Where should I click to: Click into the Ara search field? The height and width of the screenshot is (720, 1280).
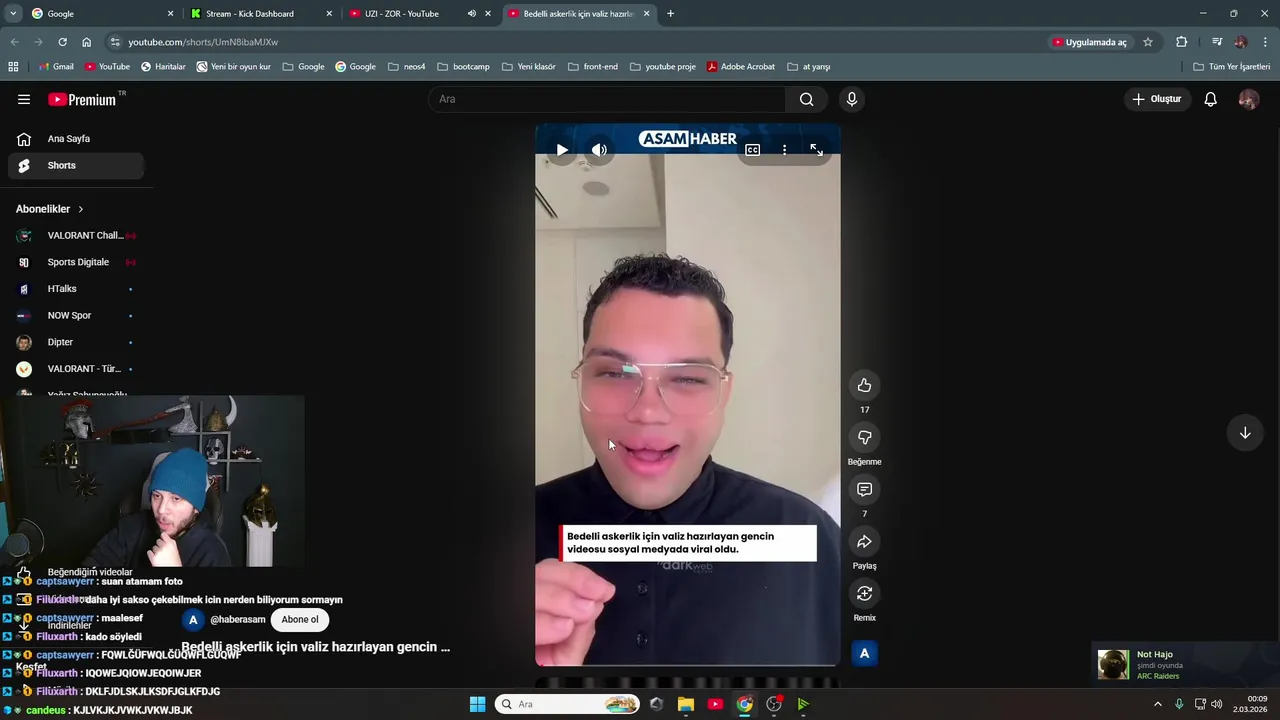tap(607, 99)
